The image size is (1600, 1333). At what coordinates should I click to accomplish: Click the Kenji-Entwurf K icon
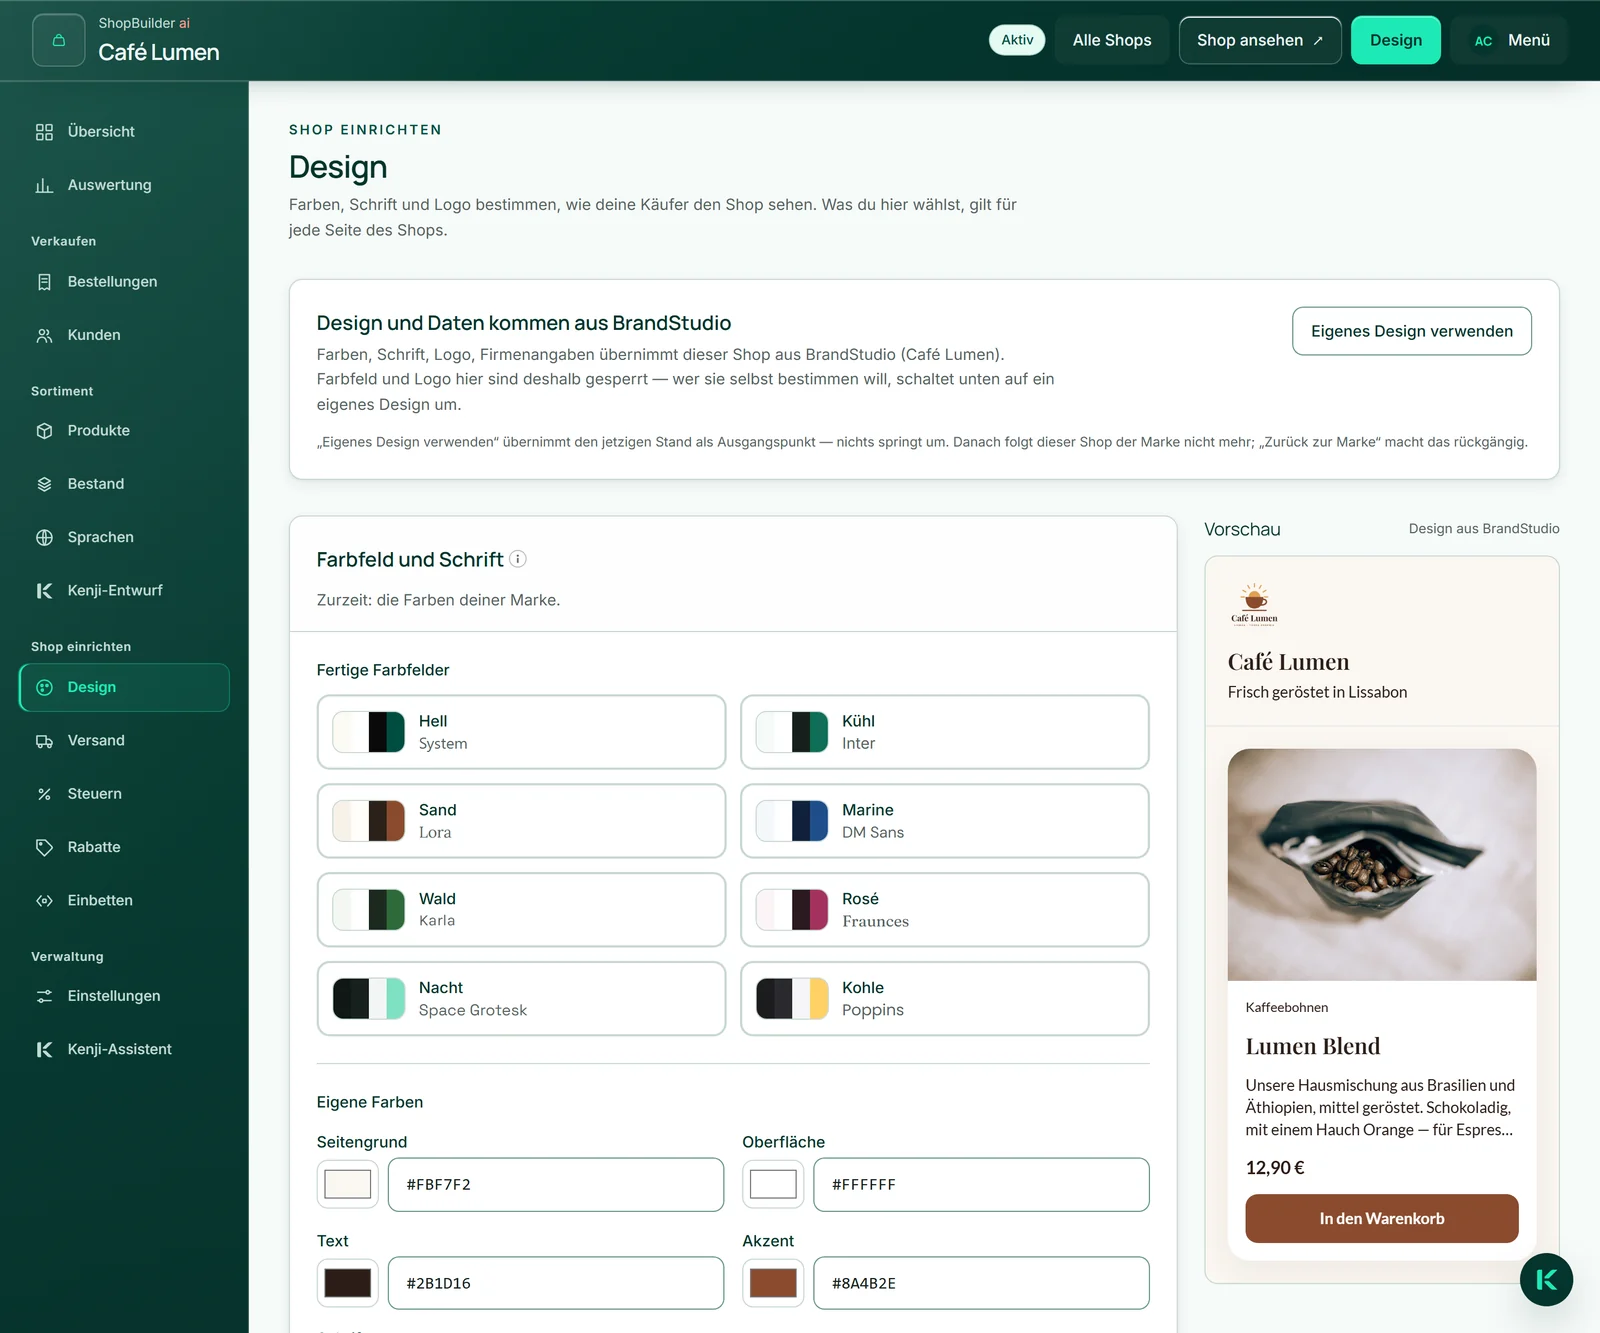(x=44, y=591)
